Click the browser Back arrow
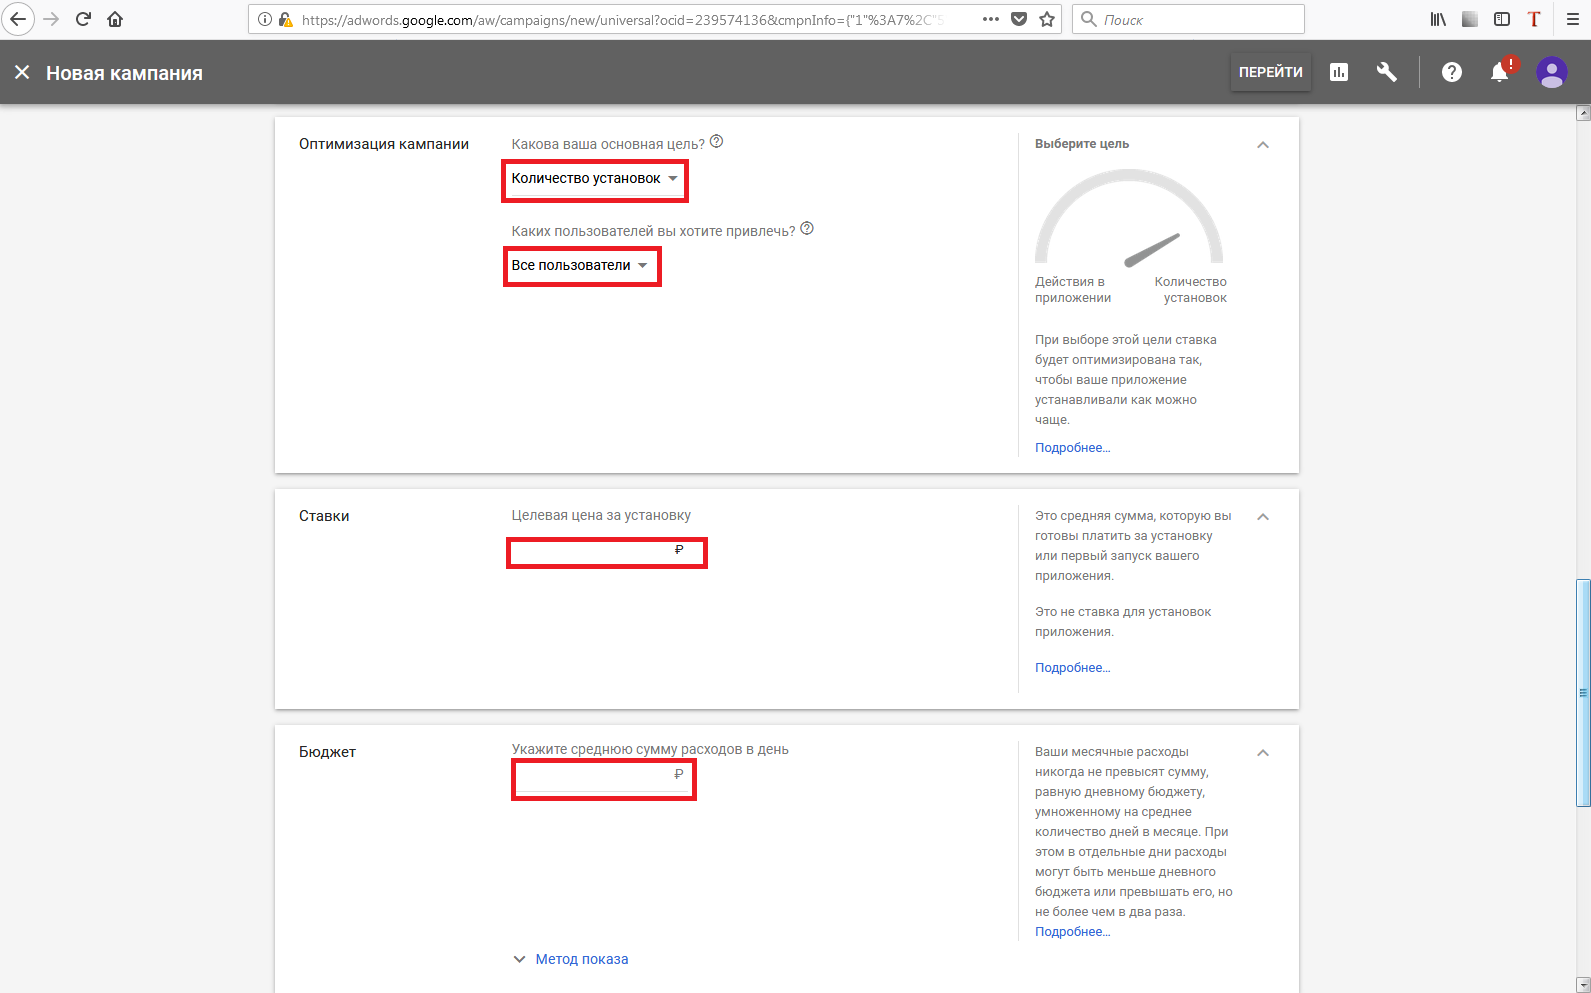This screenshot has width=1591, height=993. 18,19
